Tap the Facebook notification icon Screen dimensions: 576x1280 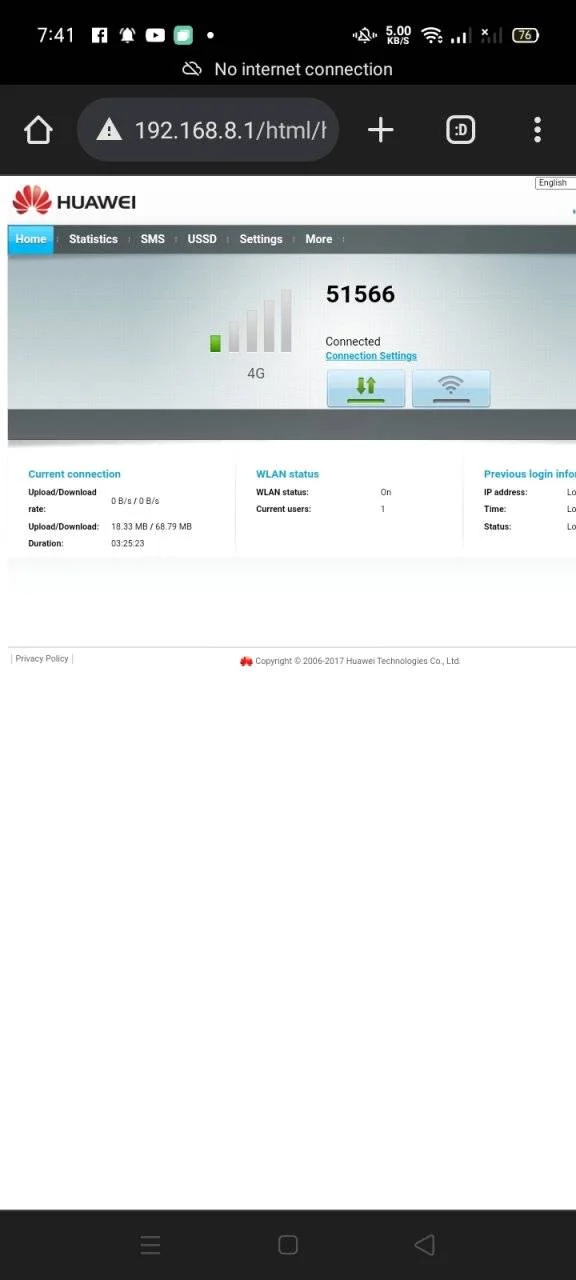pos(99,35)
